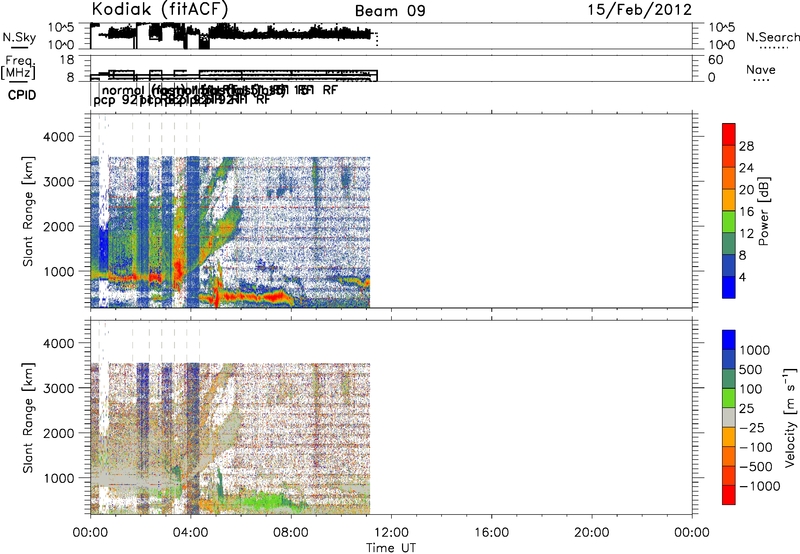Click the 'N.Search' legend label
This screenshot has height=554, width=800.
(772, 37)
